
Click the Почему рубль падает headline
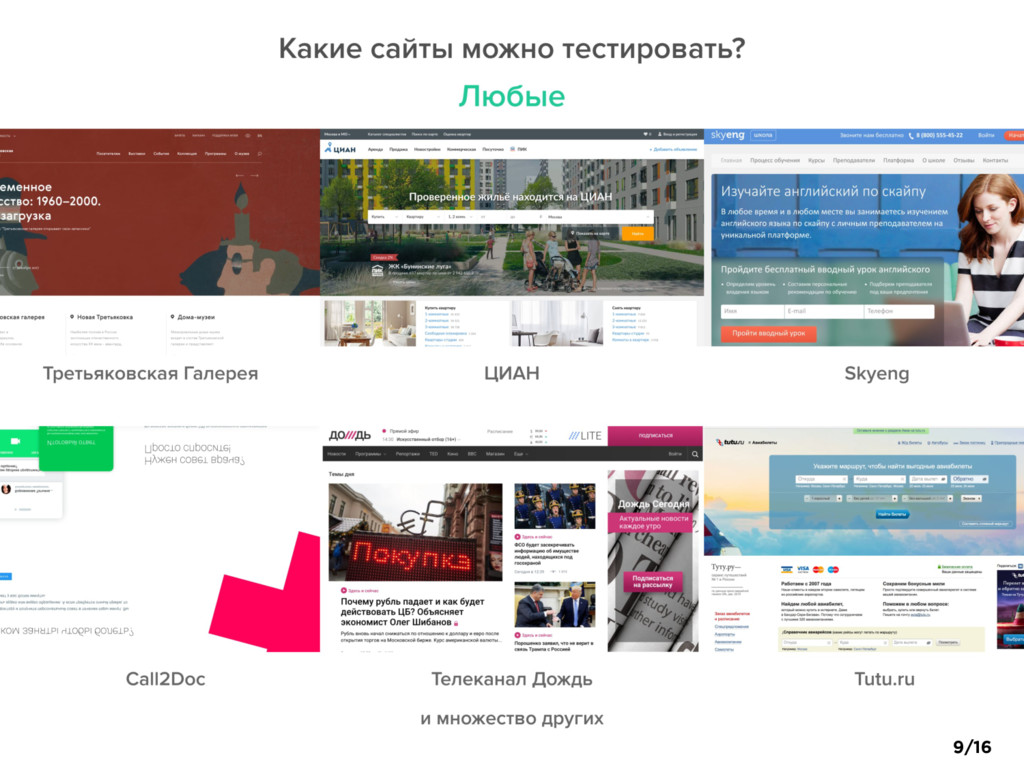tap(413, 612)
